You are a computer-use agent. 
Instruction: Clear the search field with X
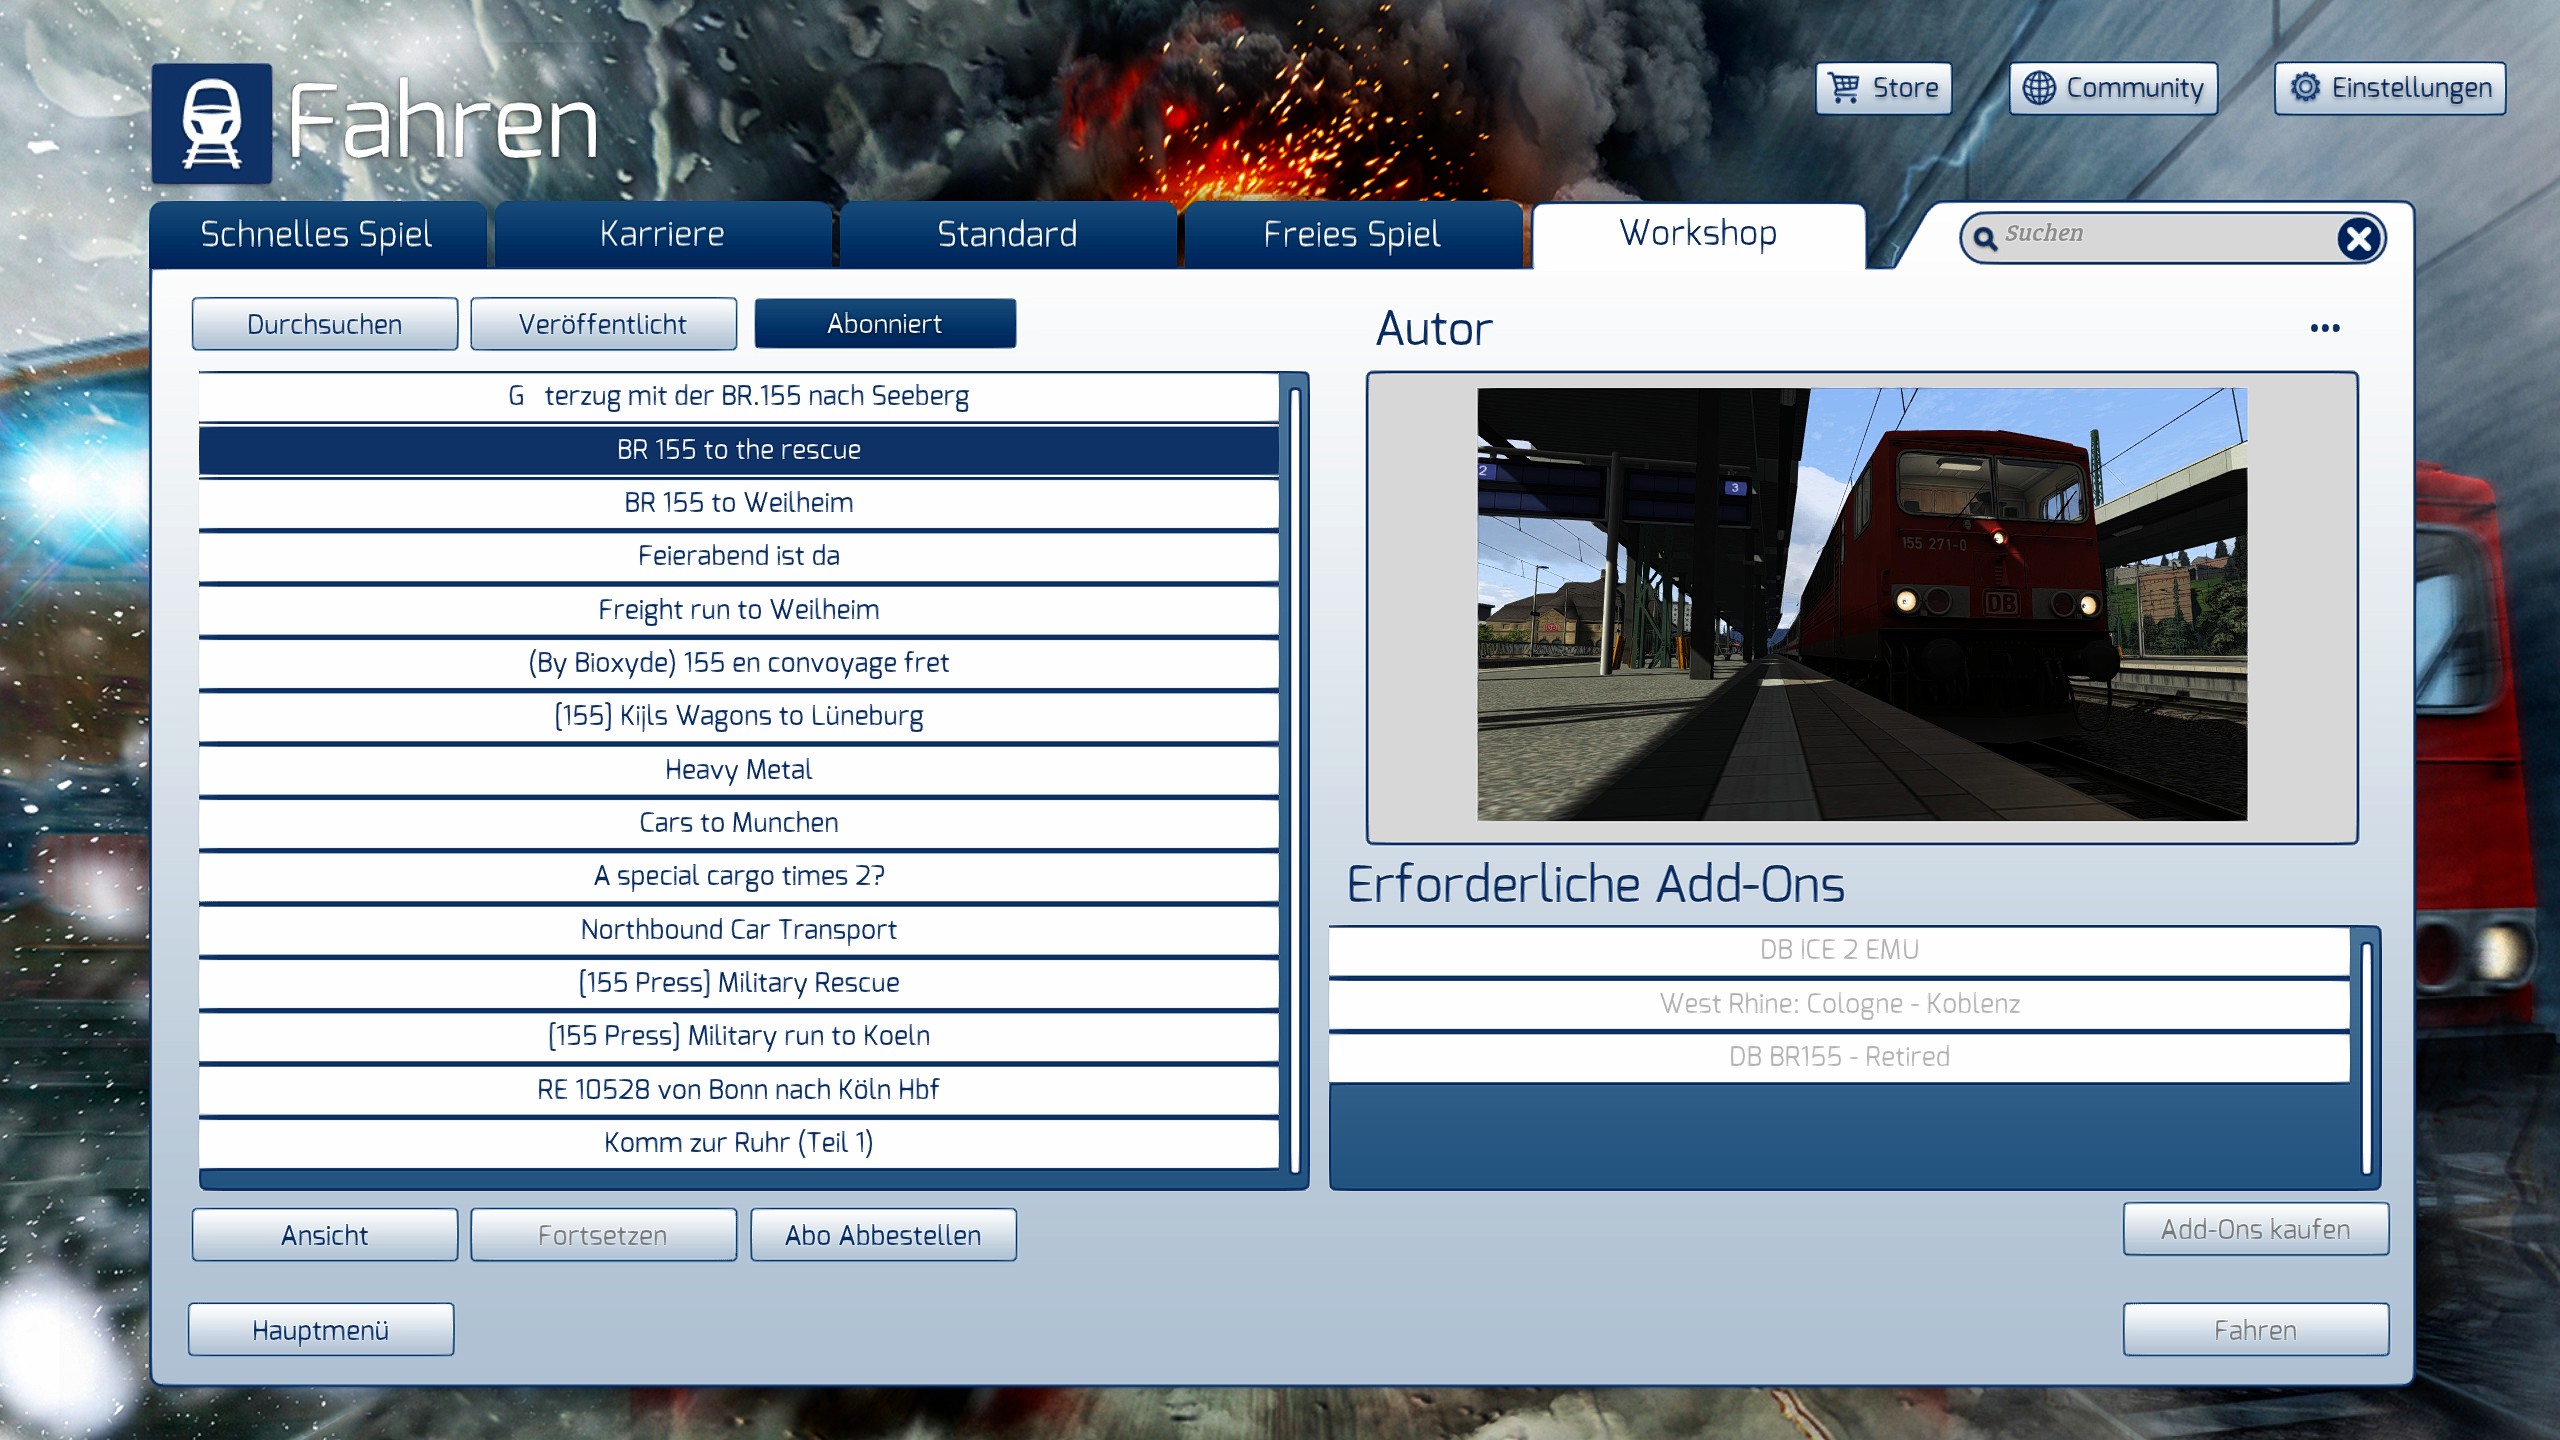click(2358, 238)
